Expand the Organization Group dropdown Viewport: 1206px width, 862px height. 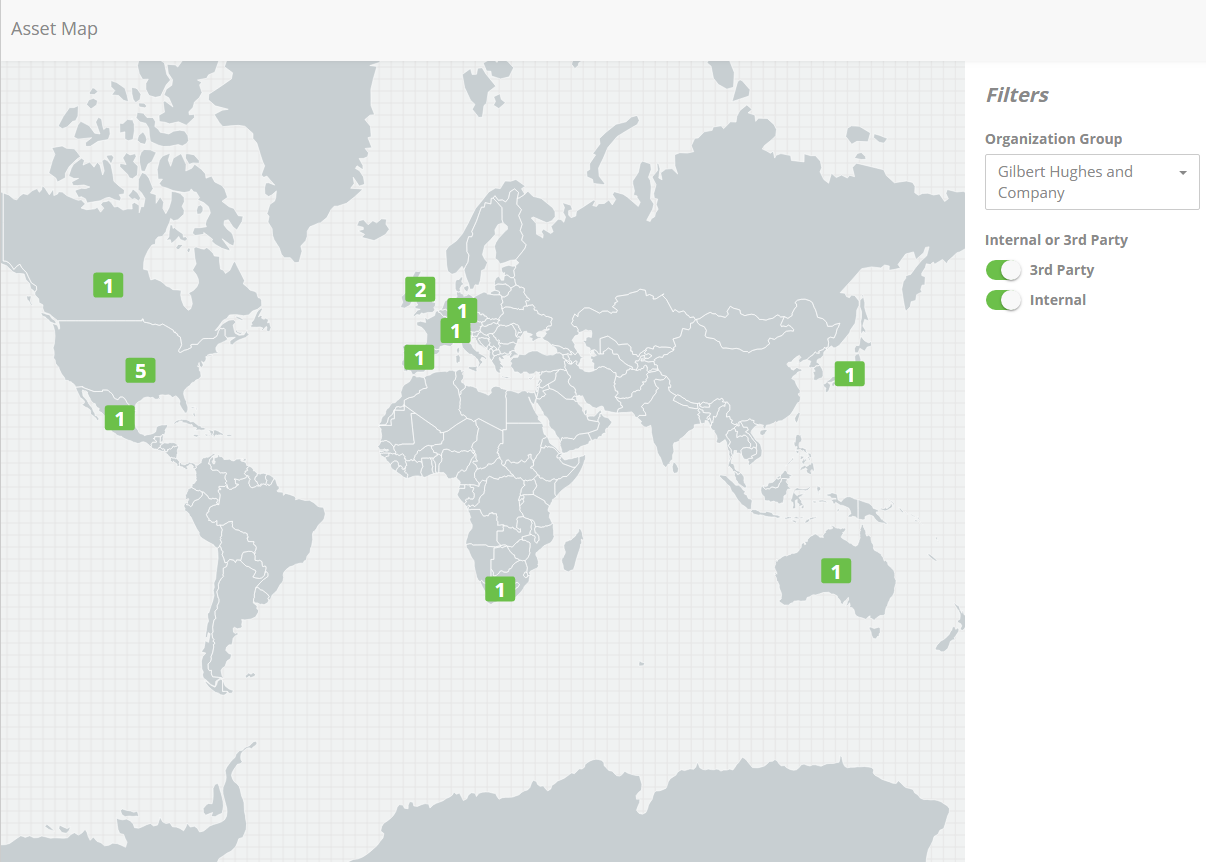point(1092,181)
